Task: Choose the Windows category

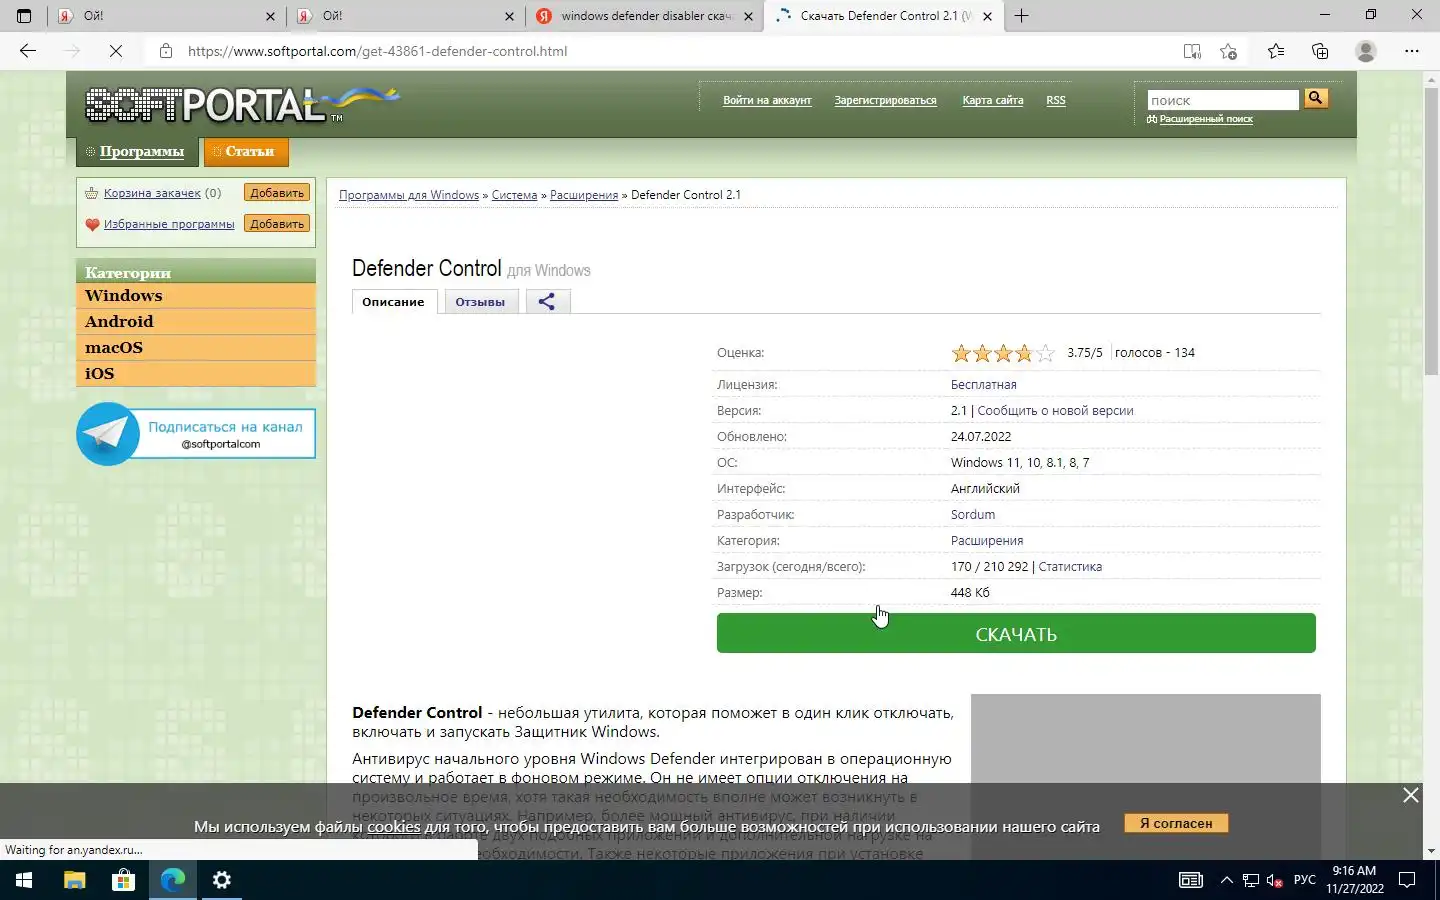Action: coord(196,296)
